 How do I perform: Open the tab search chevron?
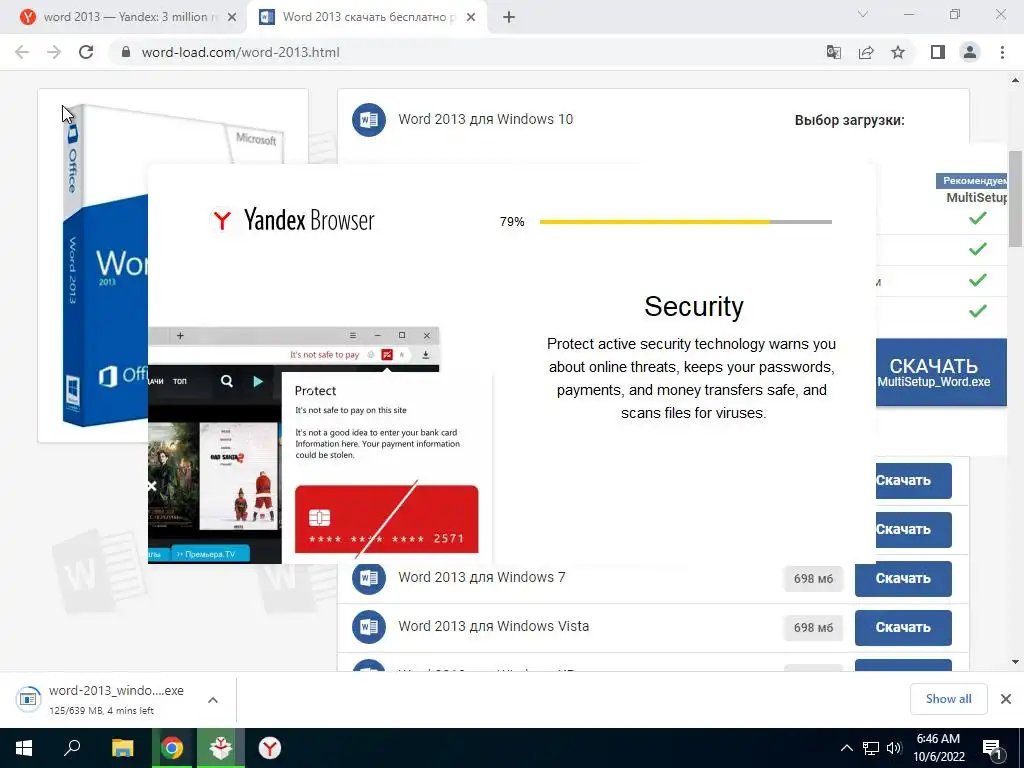click(x=863, y=14)
